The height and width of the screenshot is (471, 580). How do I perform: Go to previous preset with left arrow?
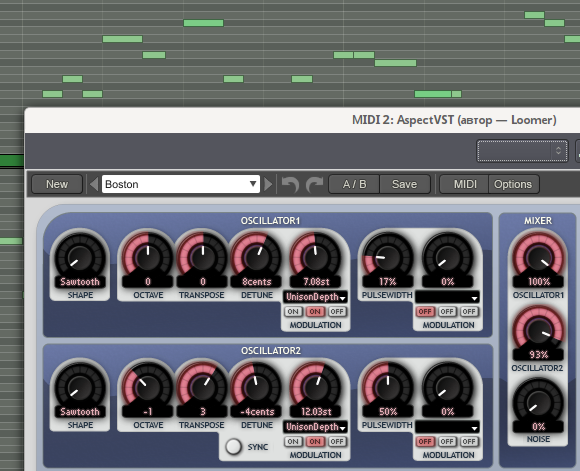coord(94,184)
